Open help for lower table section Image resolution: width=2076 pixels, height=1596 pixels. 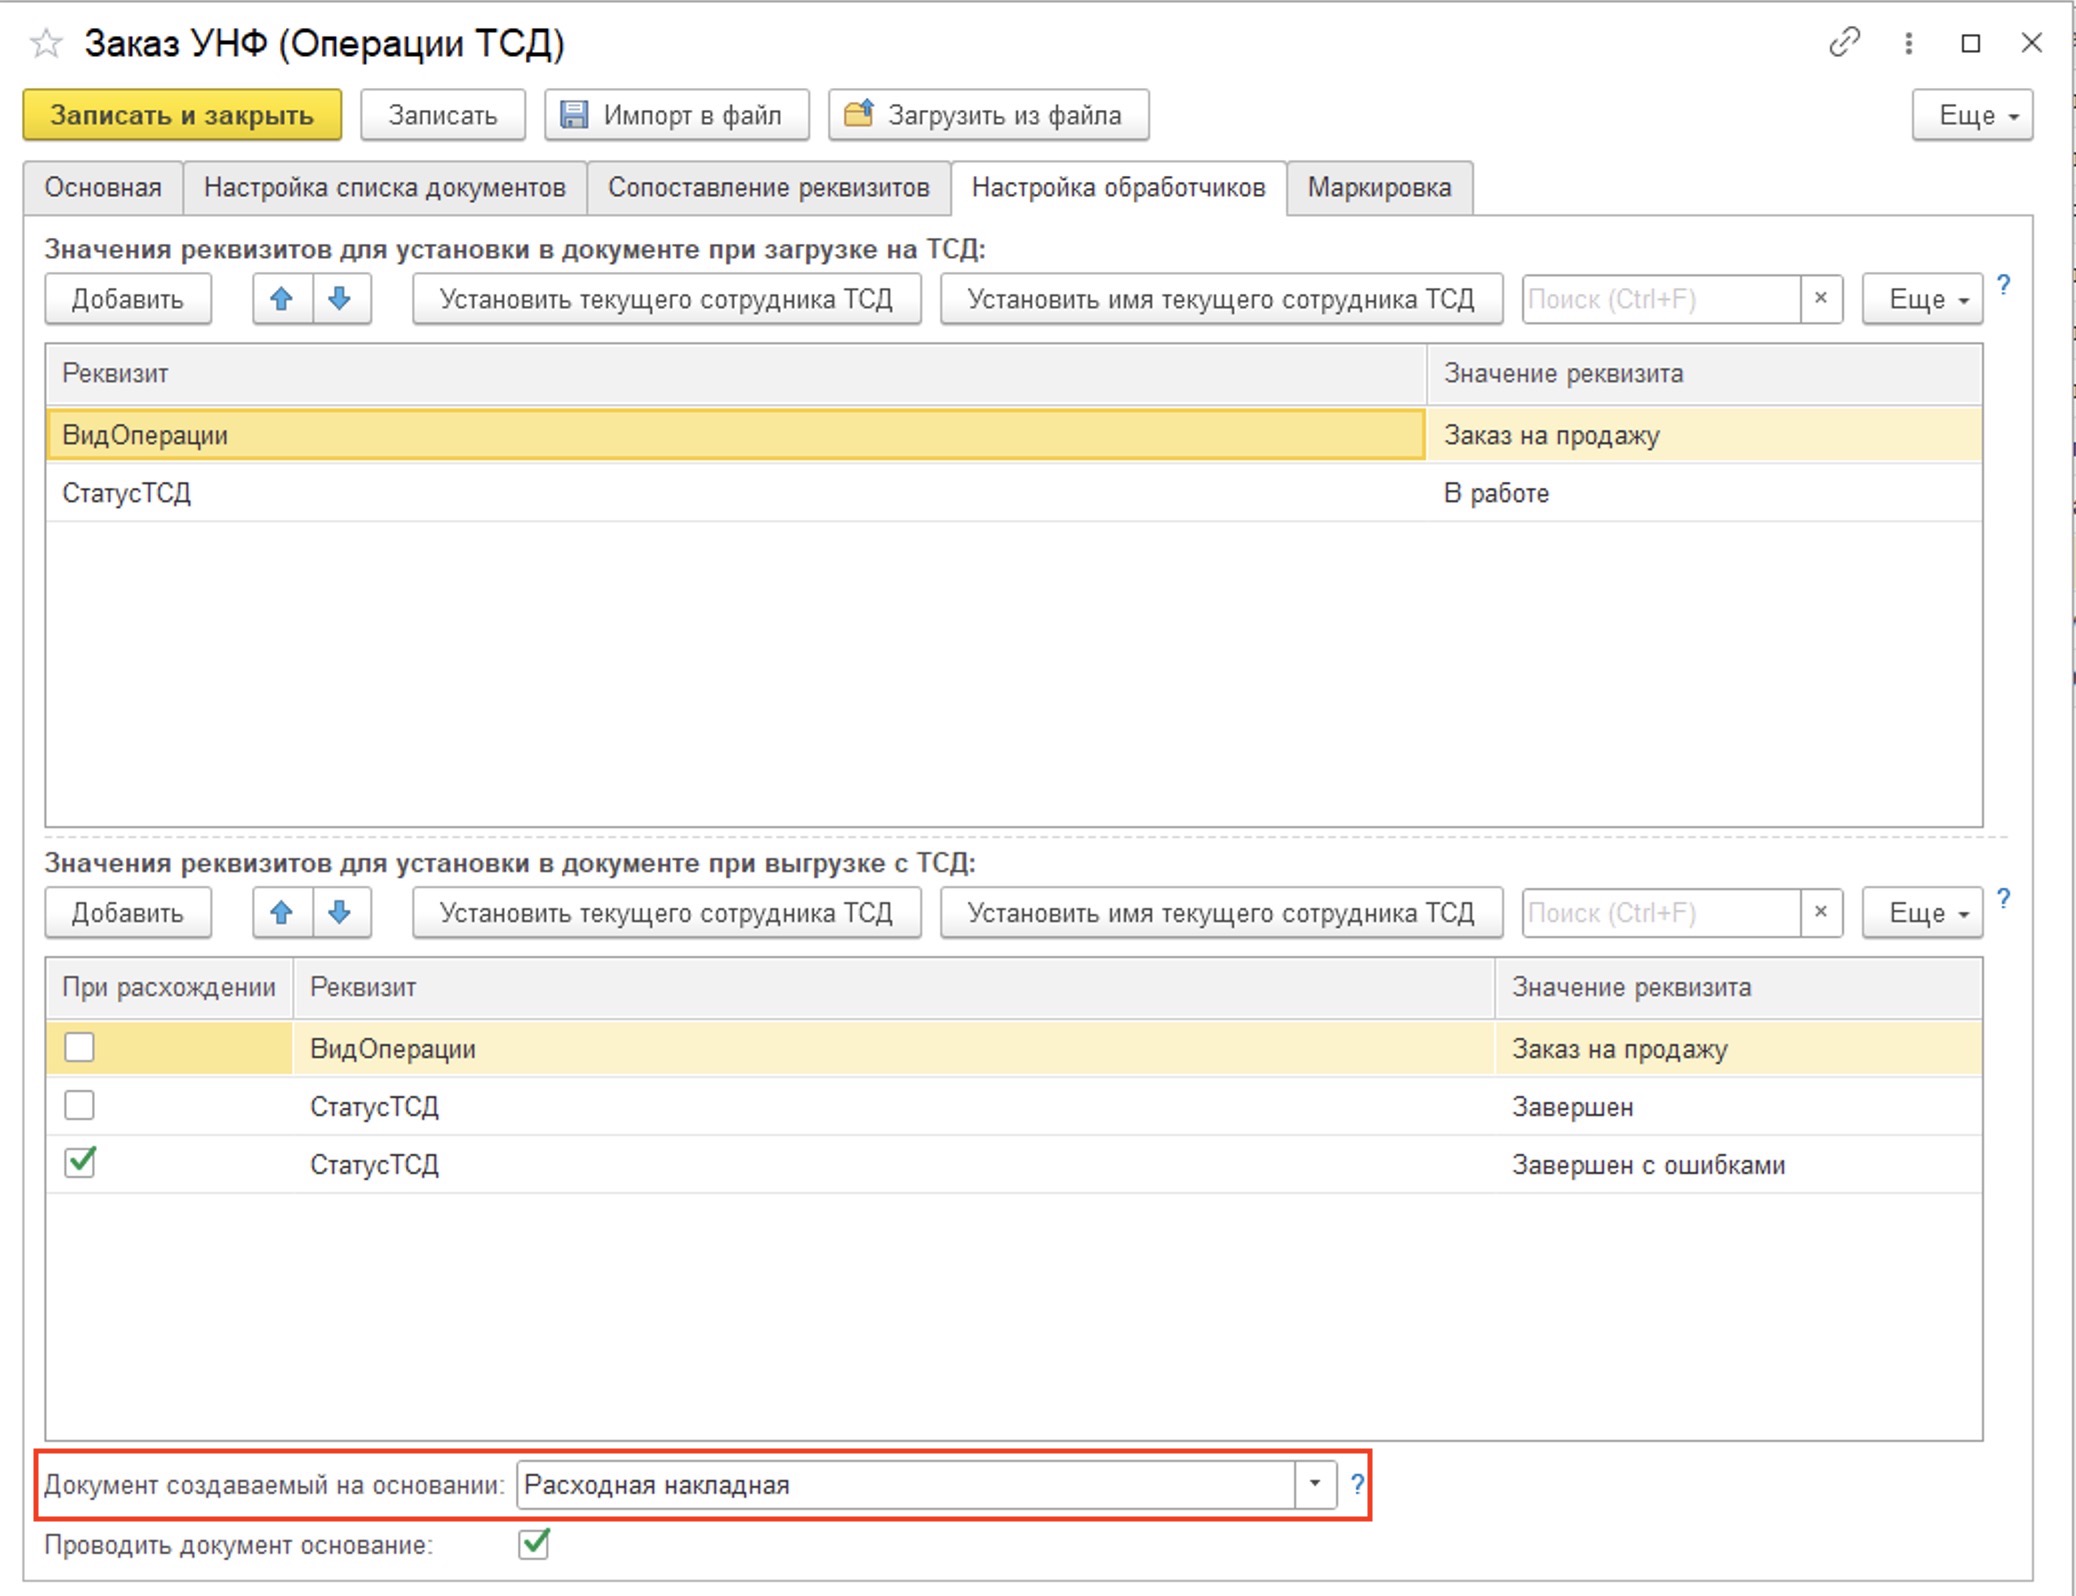[x=2004, y=900]
